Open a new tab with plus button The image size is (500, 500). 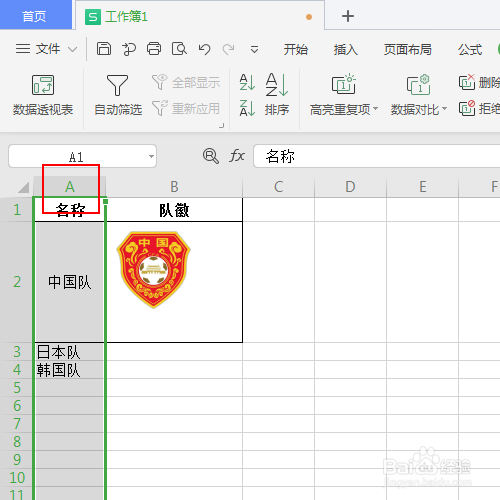pyautogui.click(x=348, y=16)
